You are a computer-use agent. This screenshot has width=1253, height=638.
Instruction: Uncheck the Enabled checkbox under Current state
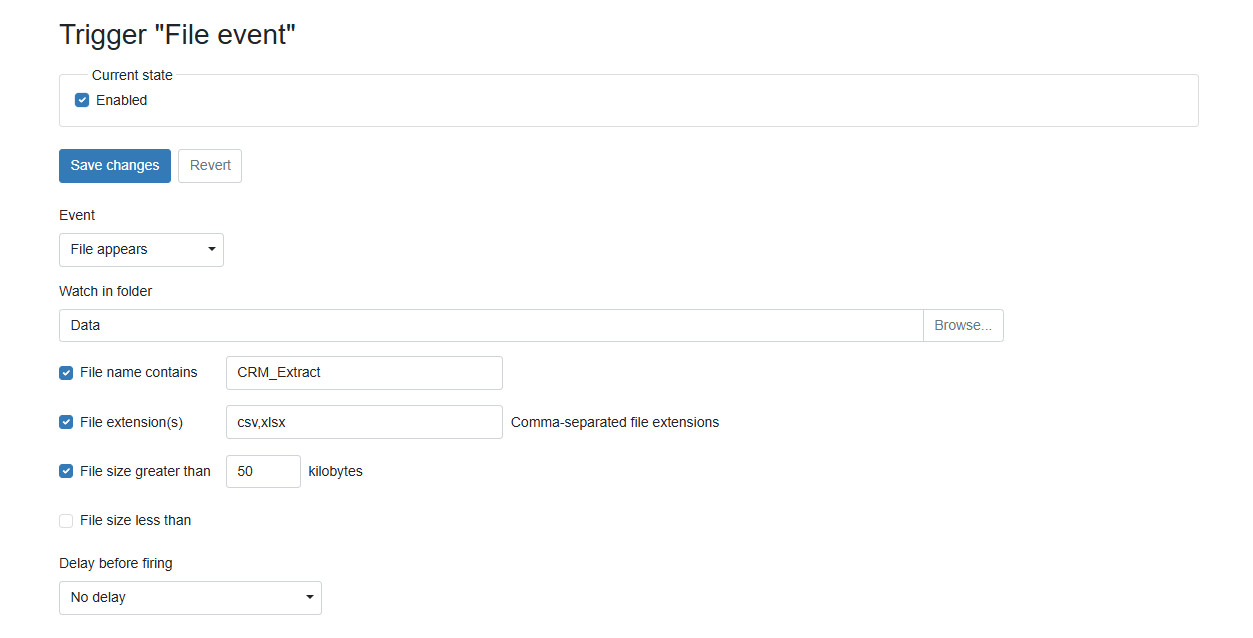(82, 100)
